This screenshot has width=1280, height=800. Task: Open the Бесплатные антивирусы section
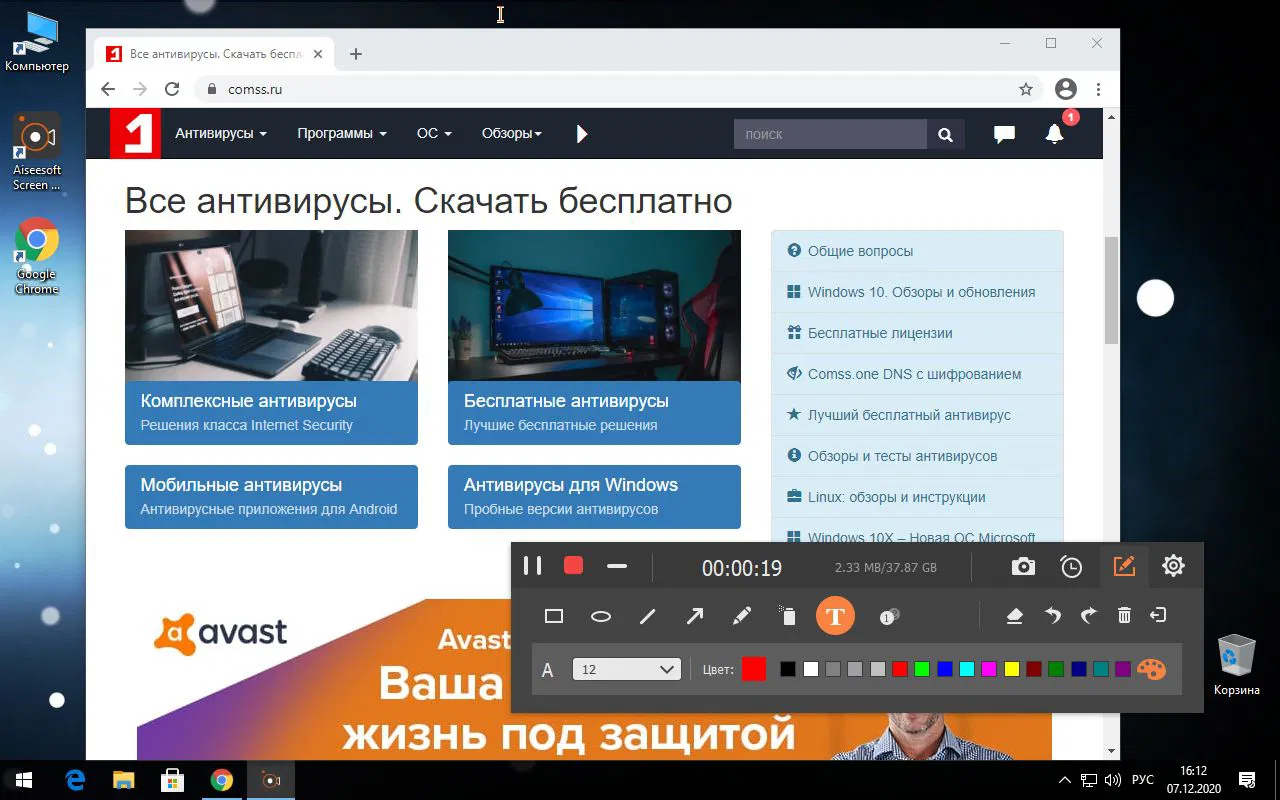(594, 413)
